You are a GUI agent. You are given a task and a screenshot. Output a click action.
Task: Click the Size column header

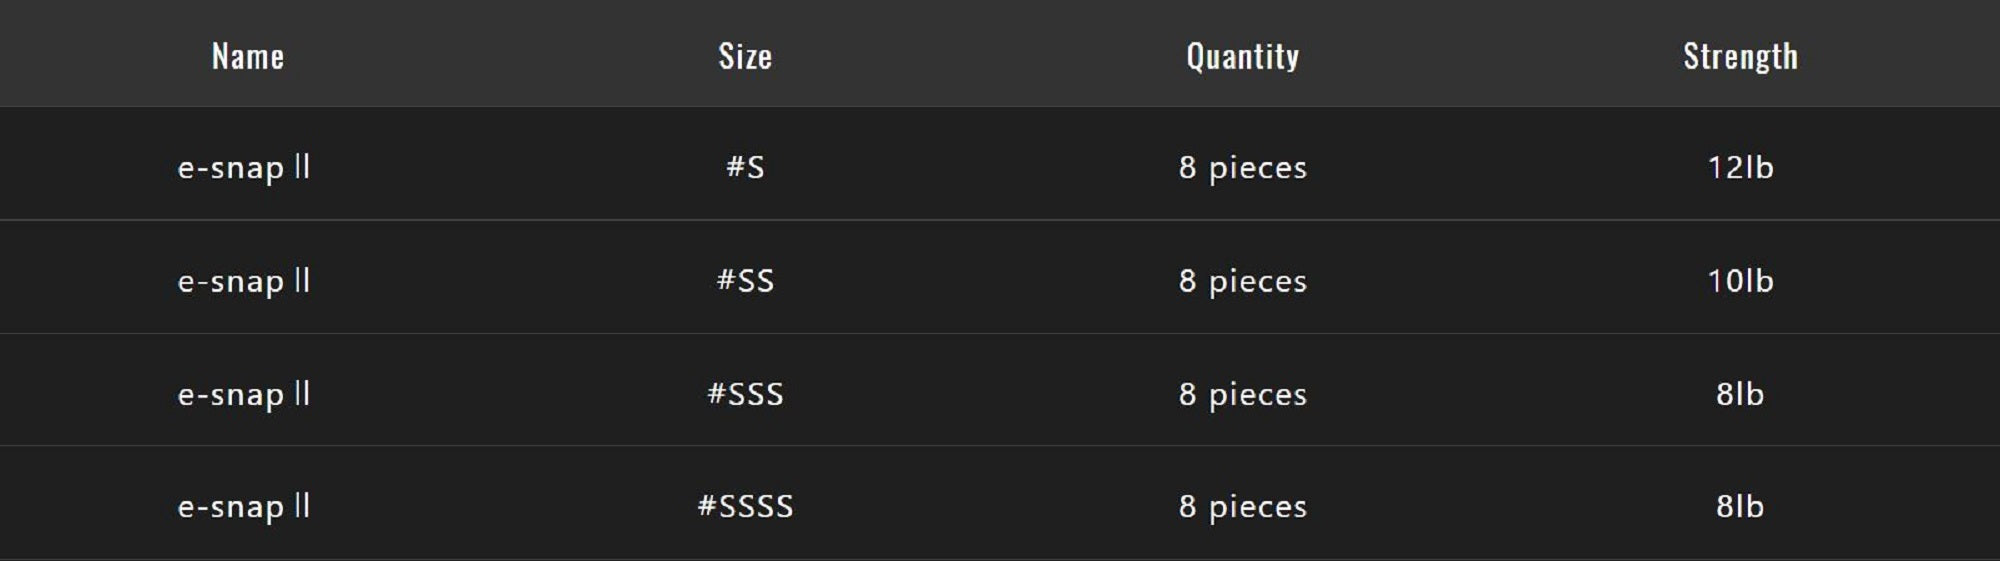click(x=745, y=56)
